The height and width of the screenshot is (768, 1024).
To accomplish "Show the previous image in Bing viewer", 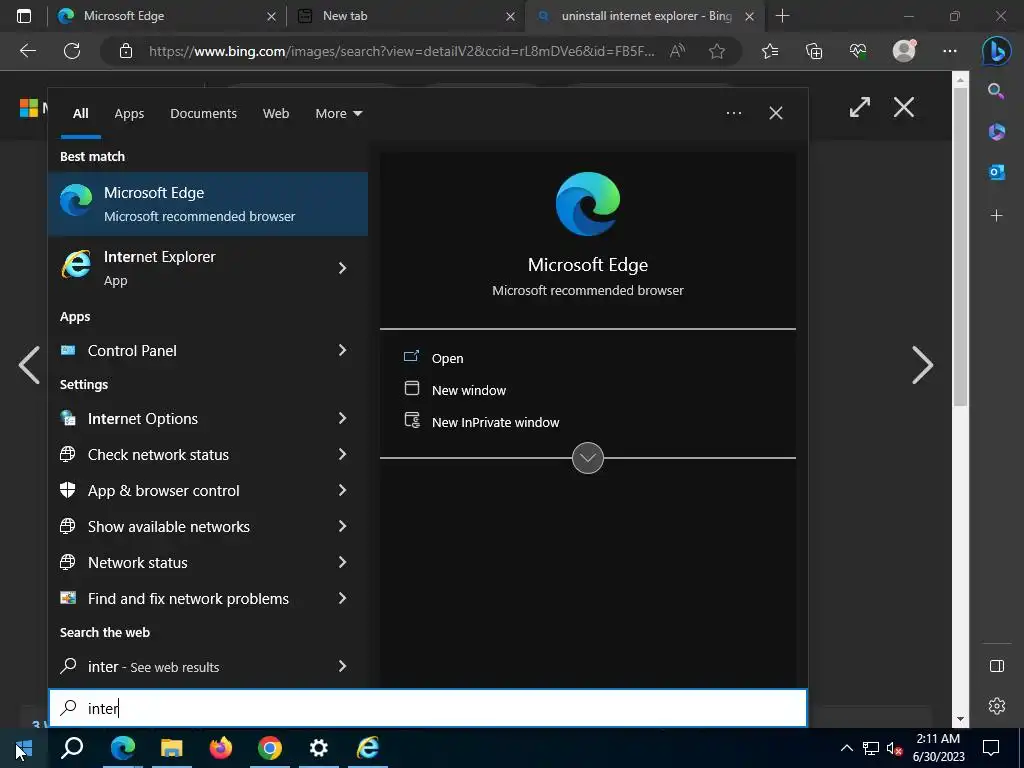I will (29, 364).
